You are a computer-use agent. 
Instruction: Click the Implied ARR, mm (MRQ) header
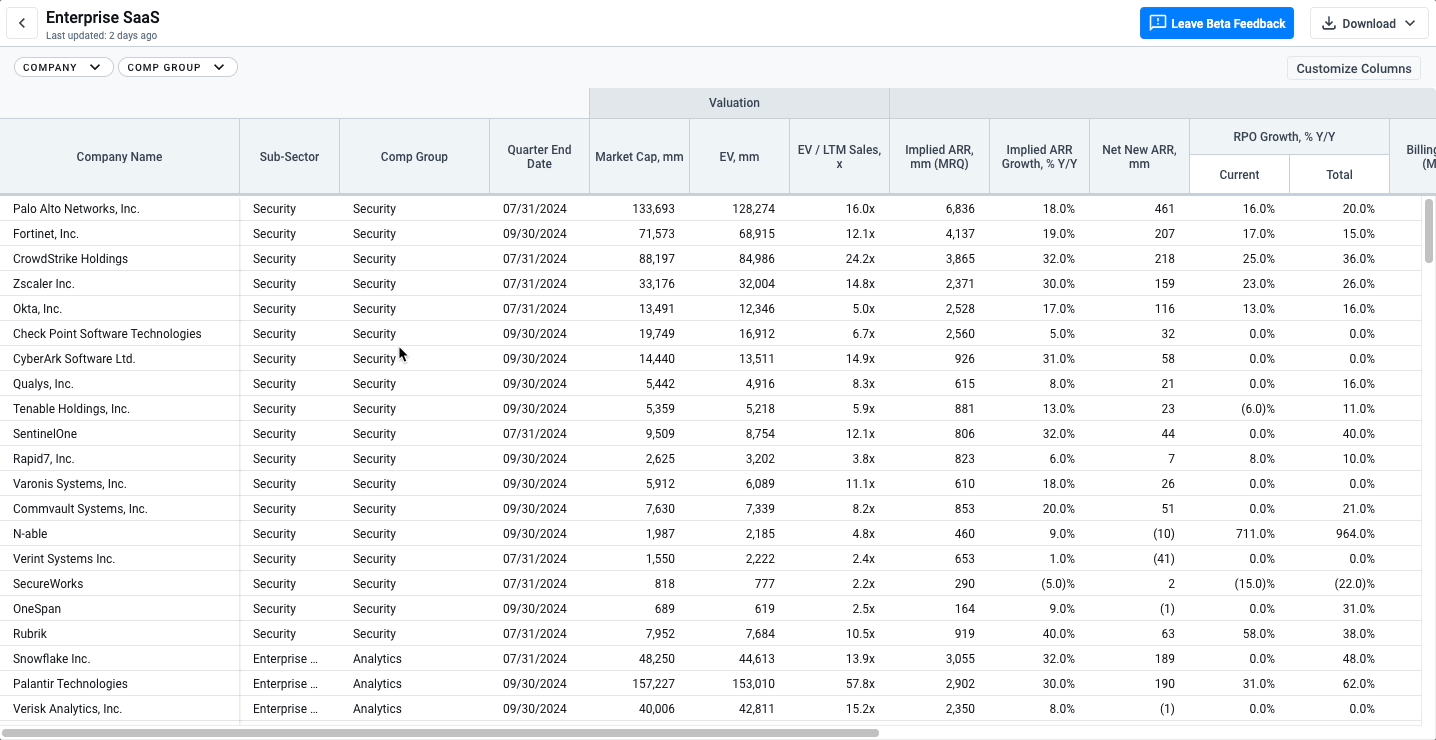pyautogui.click(x=939, y=157)
